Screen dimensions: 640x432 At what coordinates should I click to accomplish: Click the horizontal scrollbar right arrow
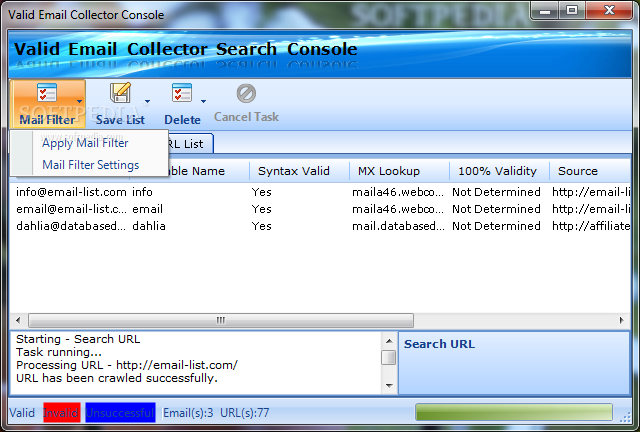pos(621,320)
